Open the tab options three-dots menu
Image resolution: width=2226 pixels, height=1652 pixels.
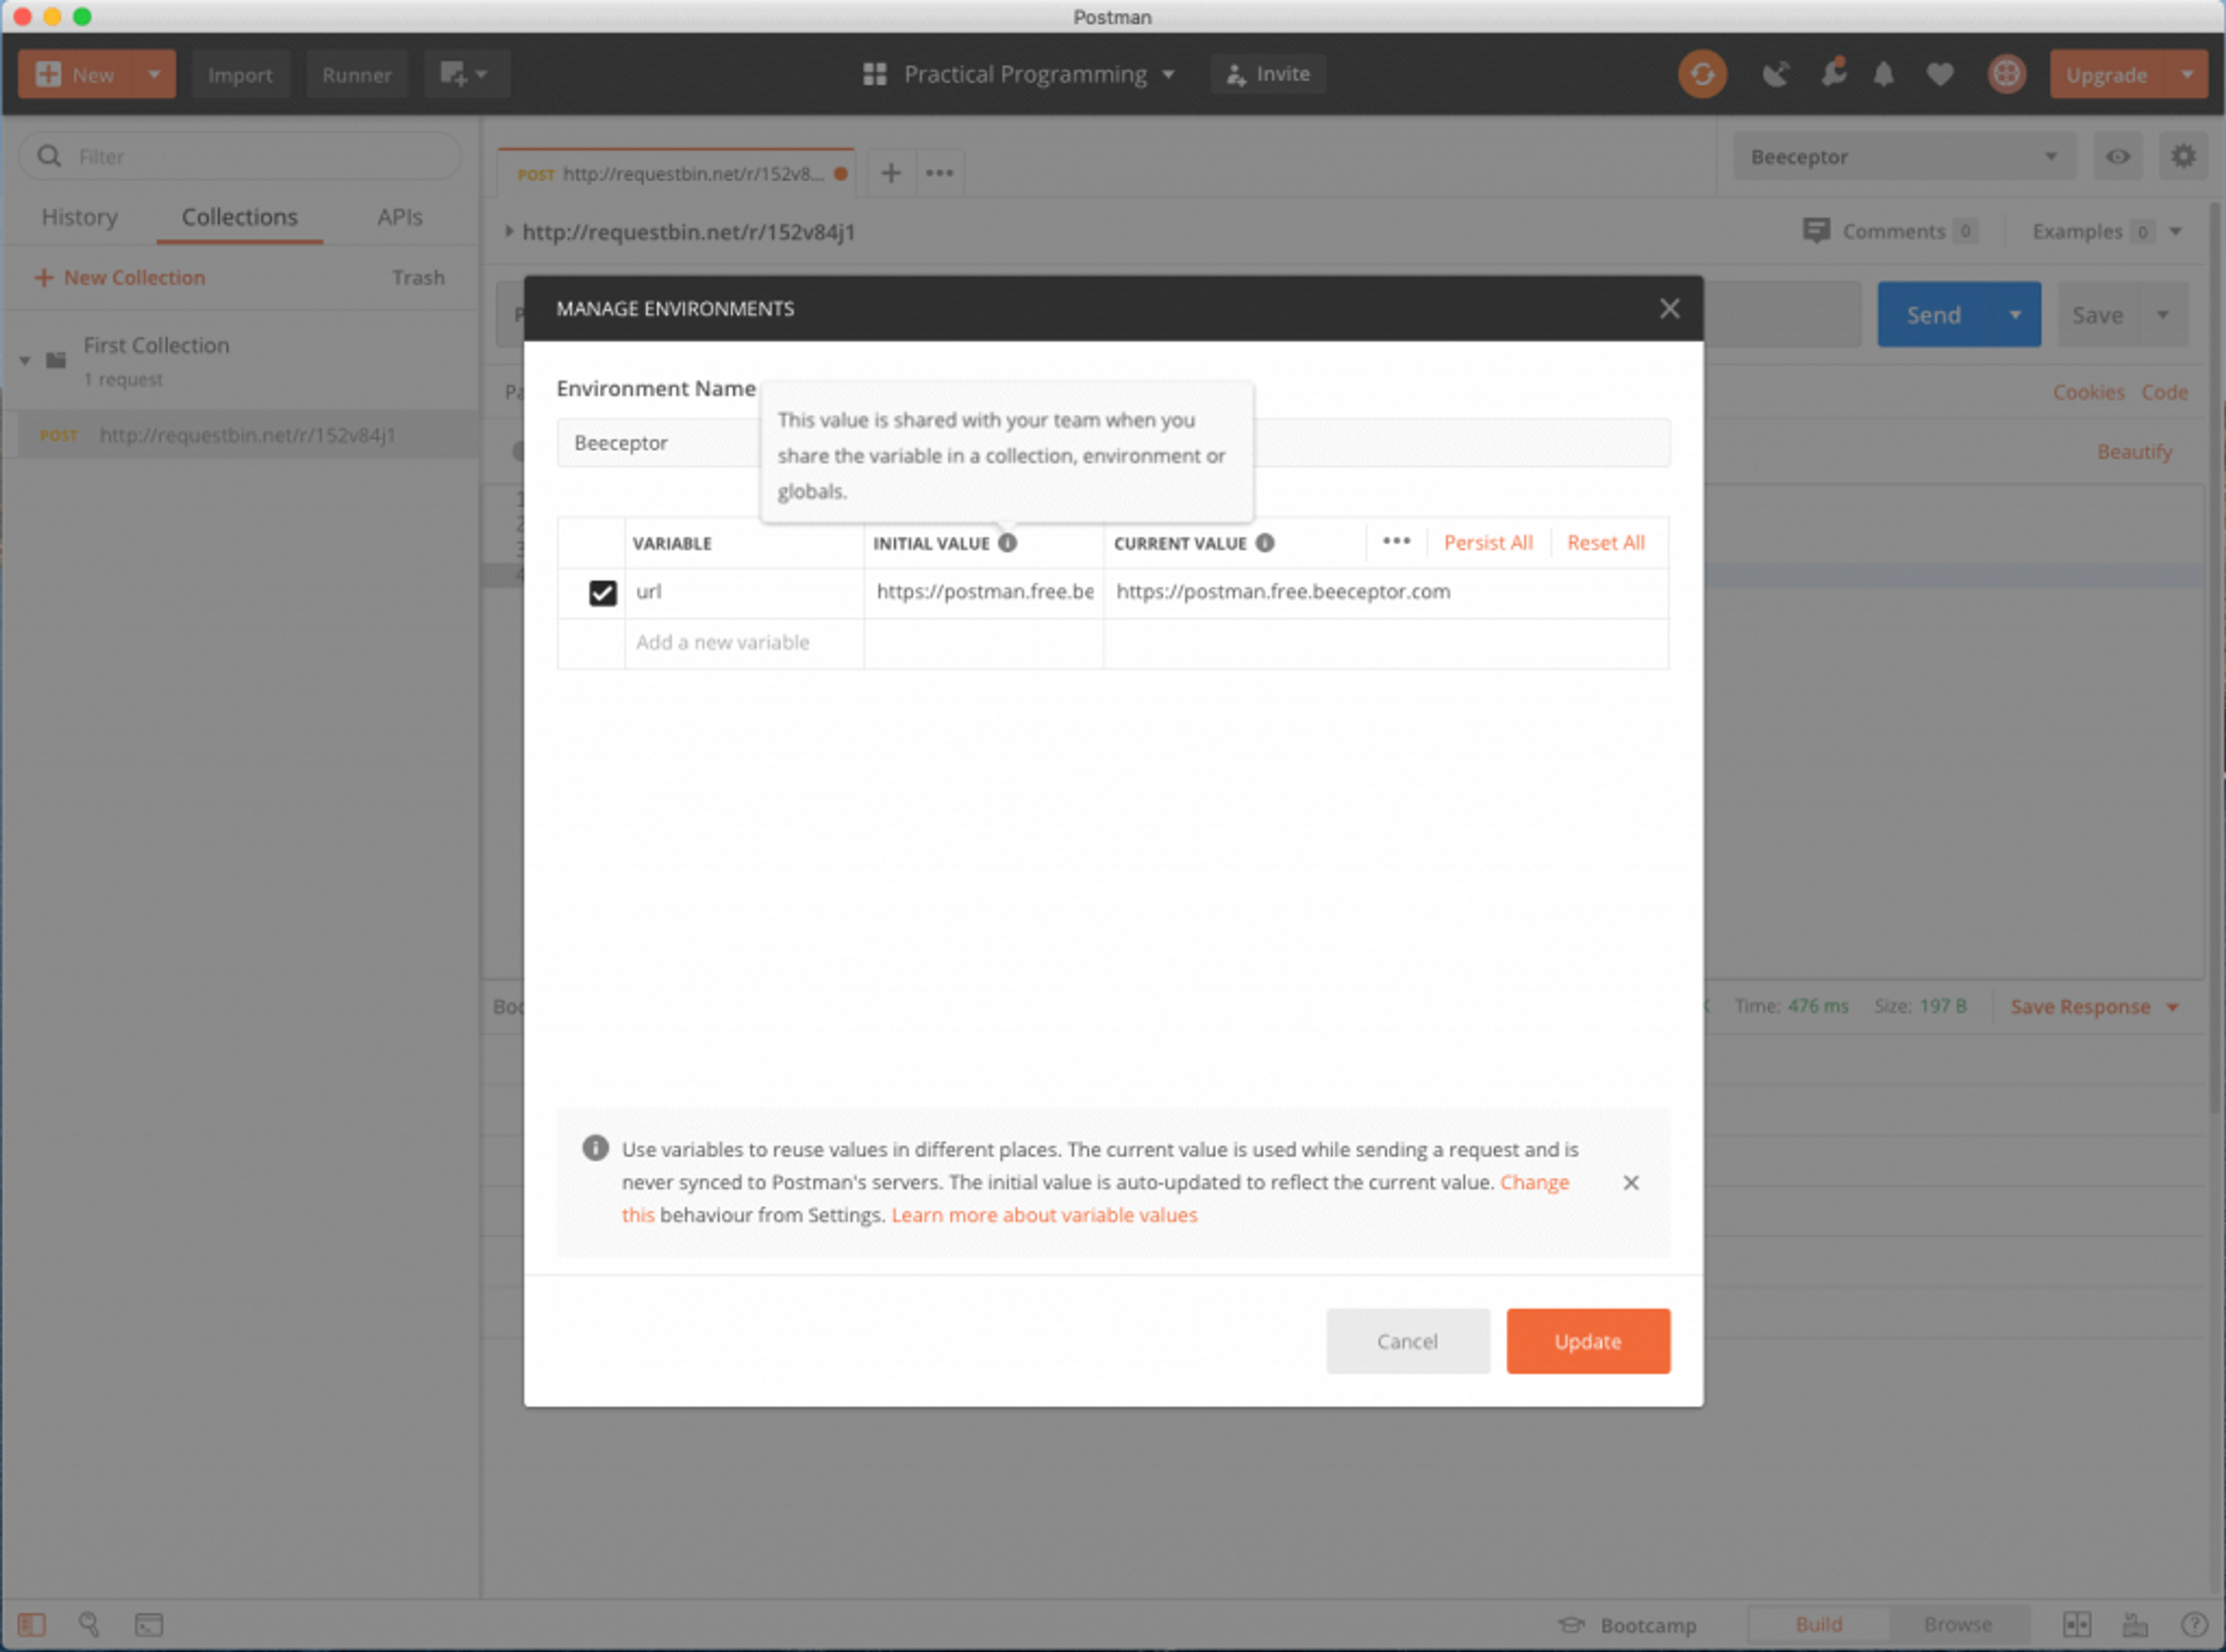(x=939, y=173)
